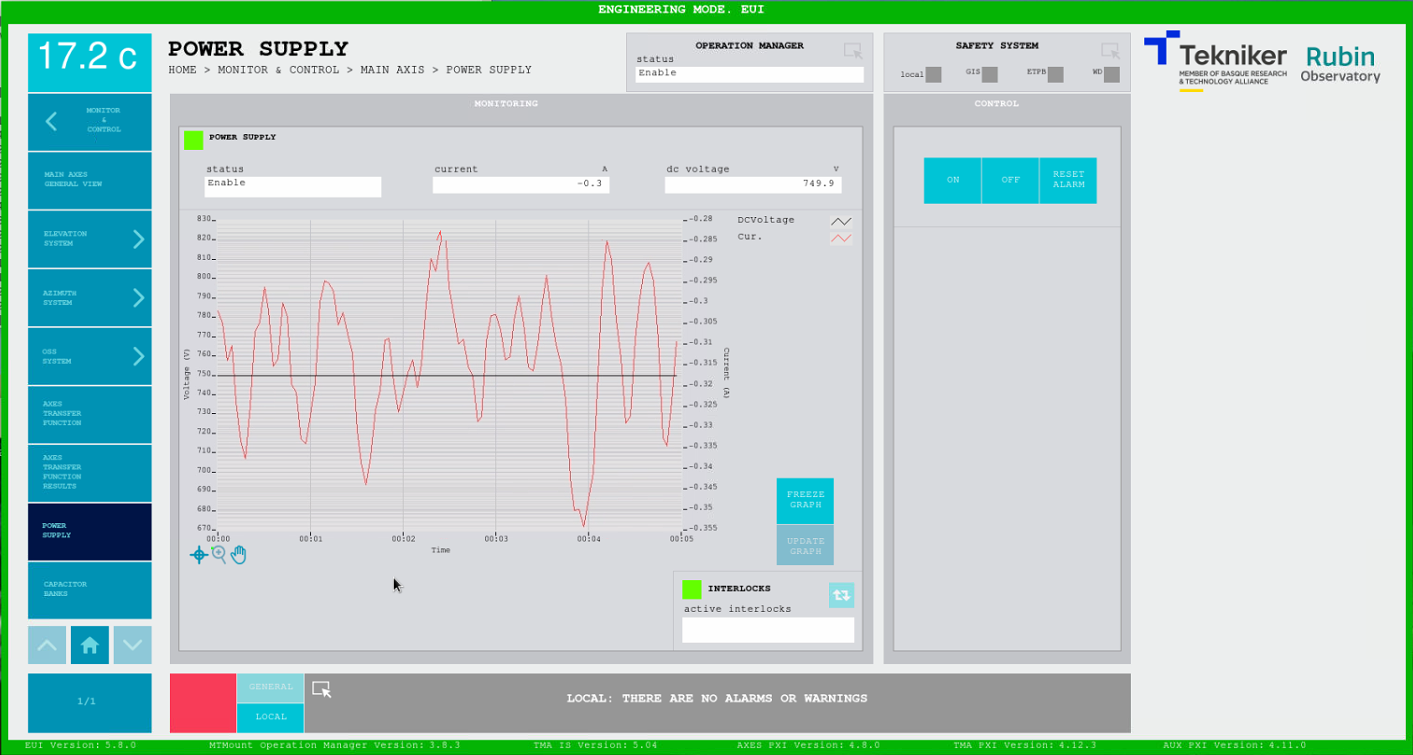Open the Safety System pop-out icon

point(1110,51)
